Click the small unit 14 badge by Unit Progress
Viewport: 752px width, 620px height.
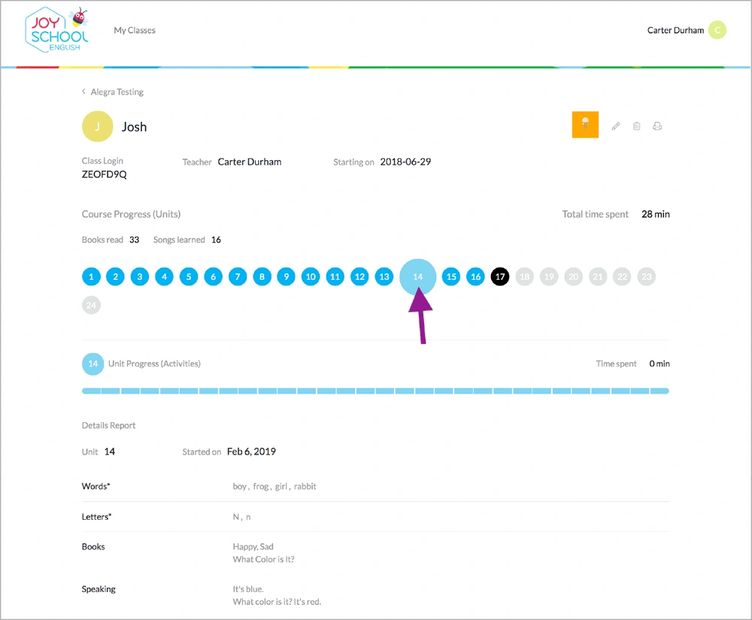[x=92, y=364]
